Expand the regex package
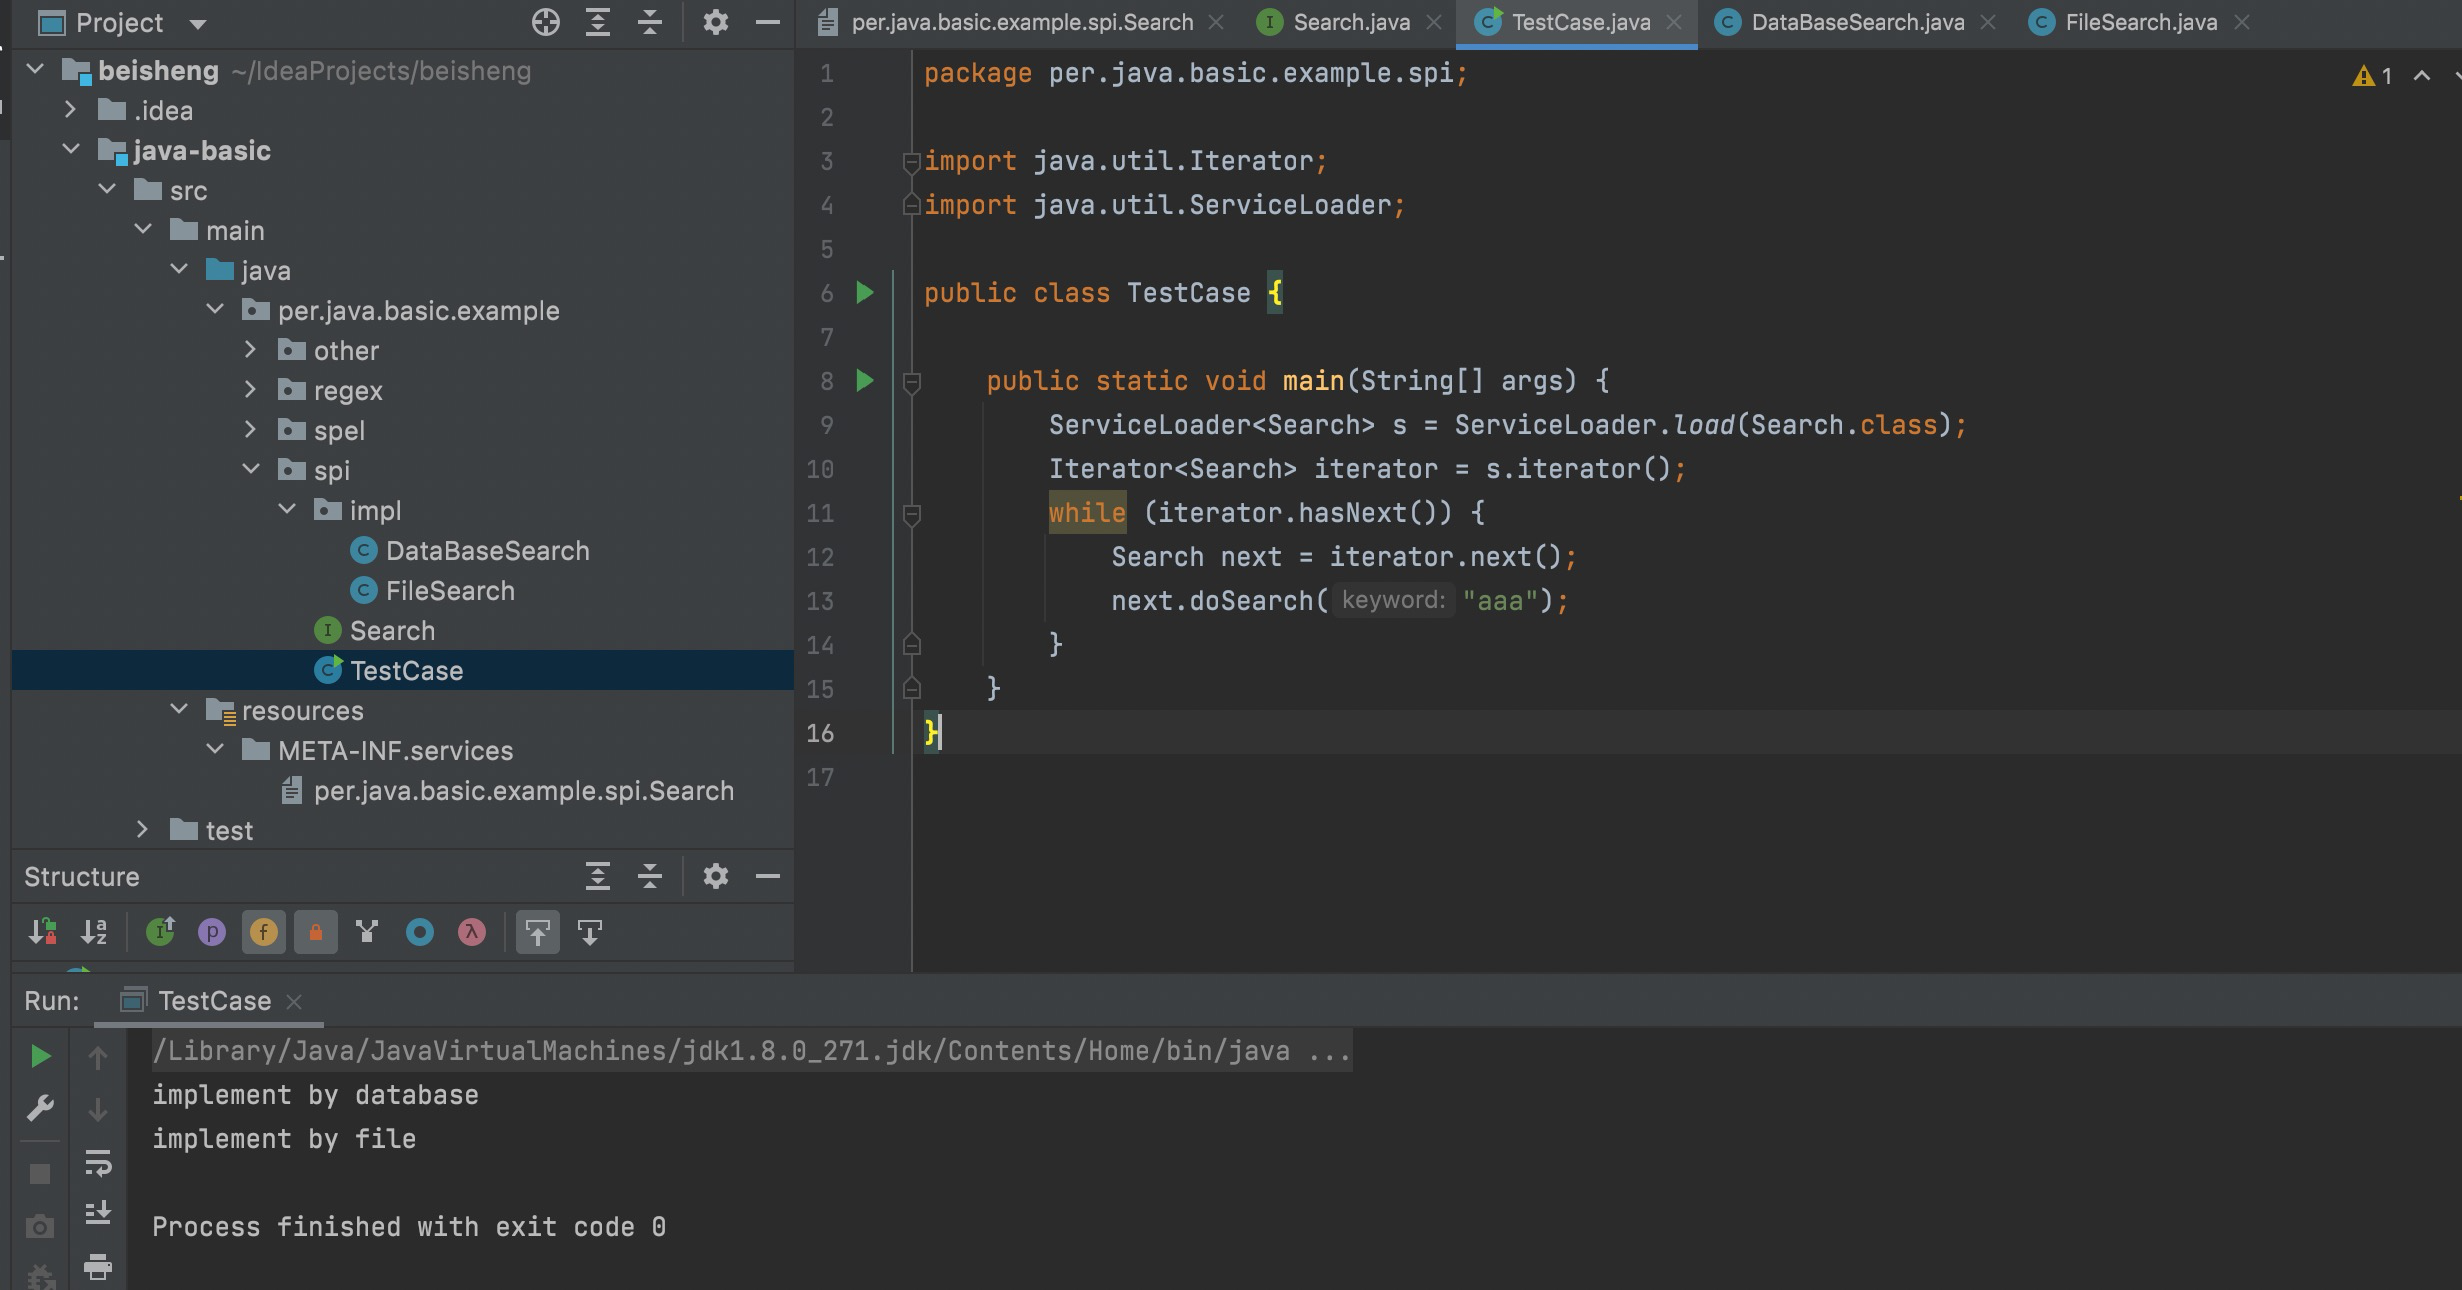Viewport: 2462px width, 1290px height. (x=251, y=390)
